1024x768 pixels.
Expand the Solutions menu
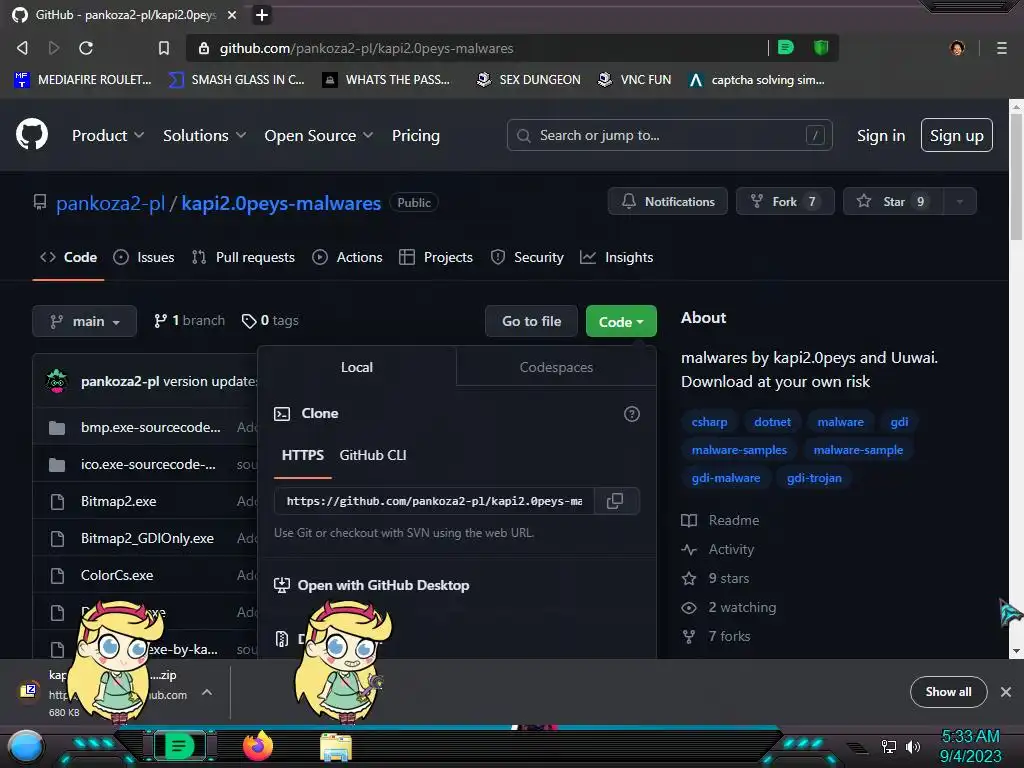click(204, 135)
